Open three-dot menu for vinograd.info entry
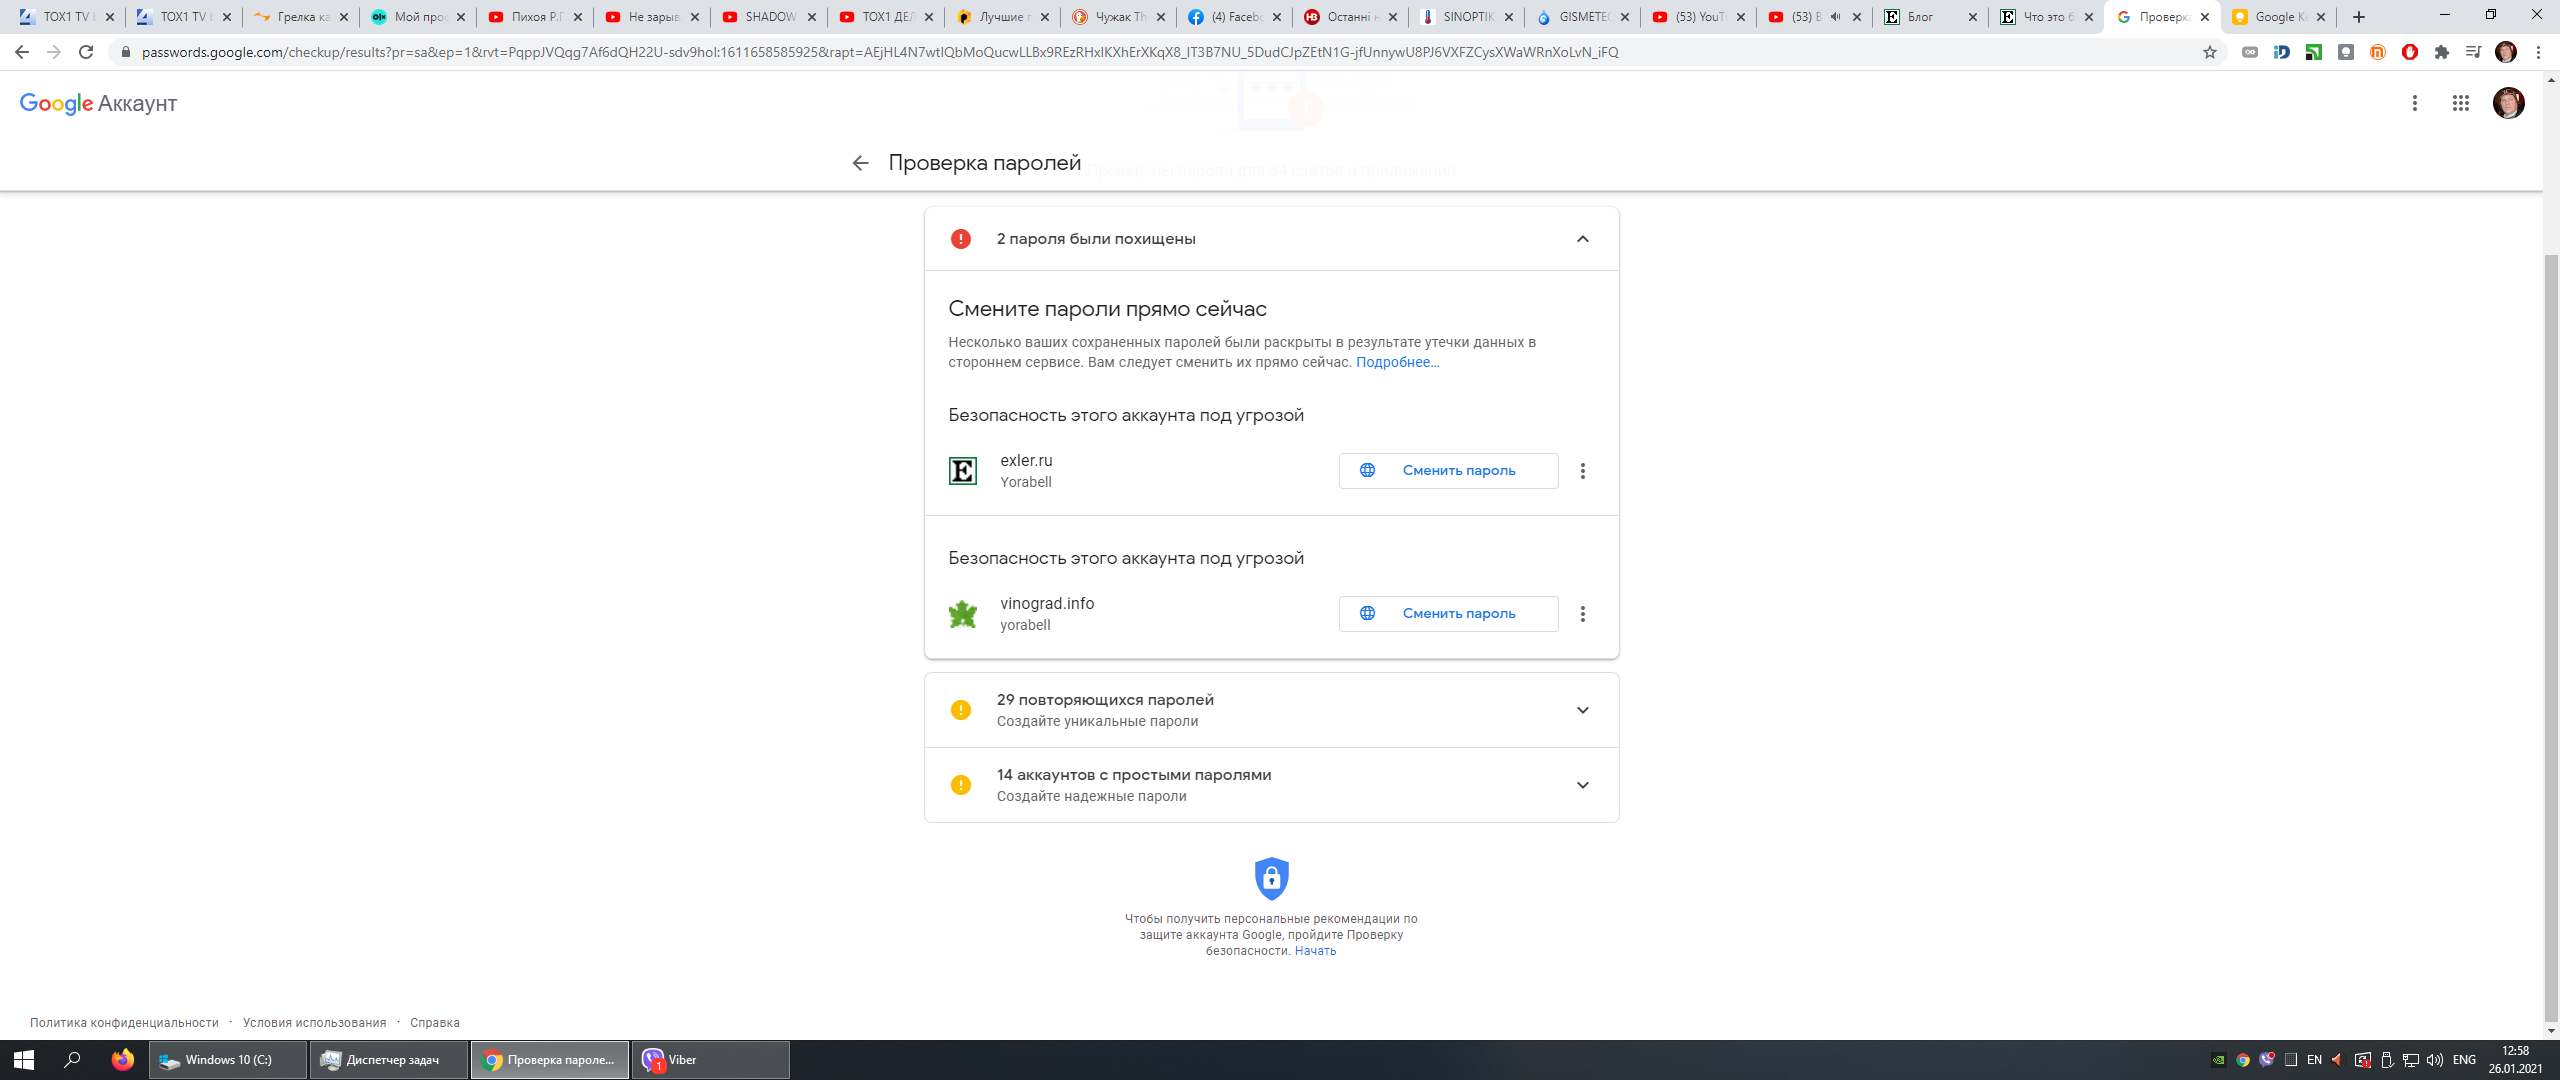The height and width of the screenshot is (1080, 2560). point(1582,614)
